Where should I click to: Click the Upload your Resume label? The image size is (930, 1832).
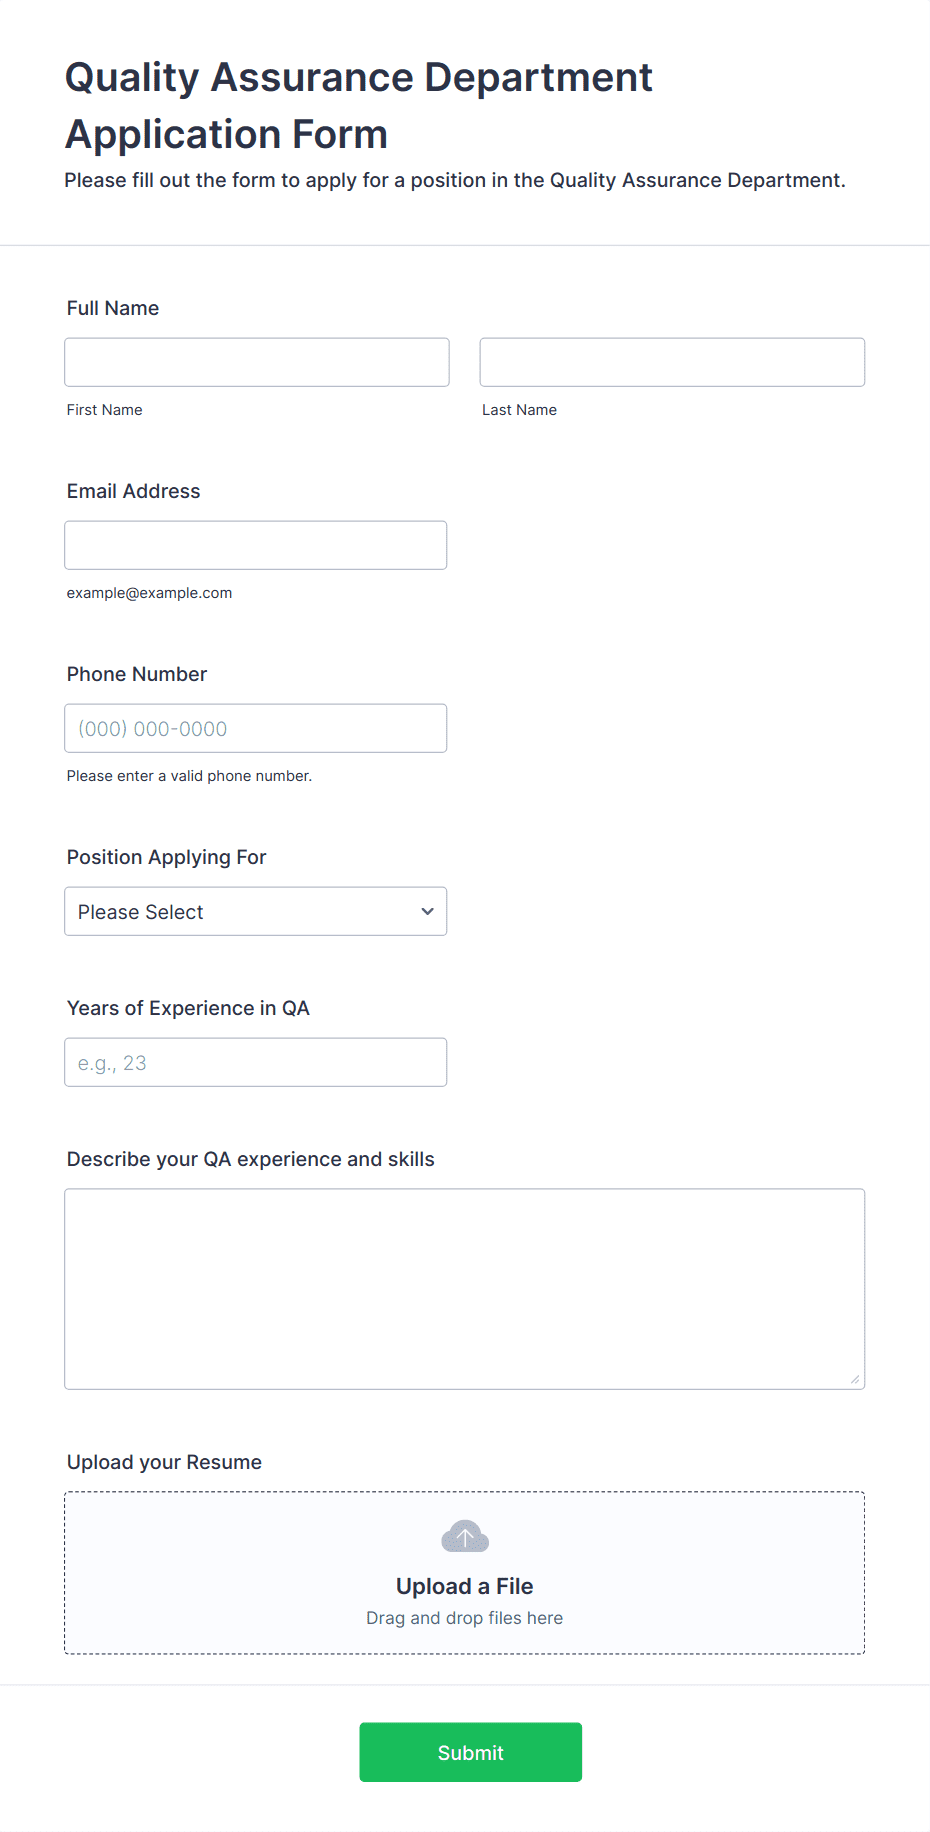tap(164, 1462)
